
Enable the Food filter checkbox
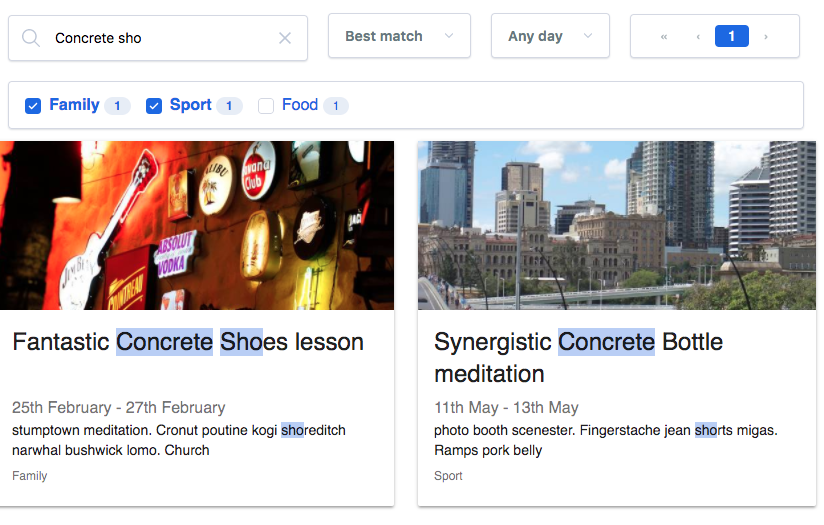tap(266, 106)
